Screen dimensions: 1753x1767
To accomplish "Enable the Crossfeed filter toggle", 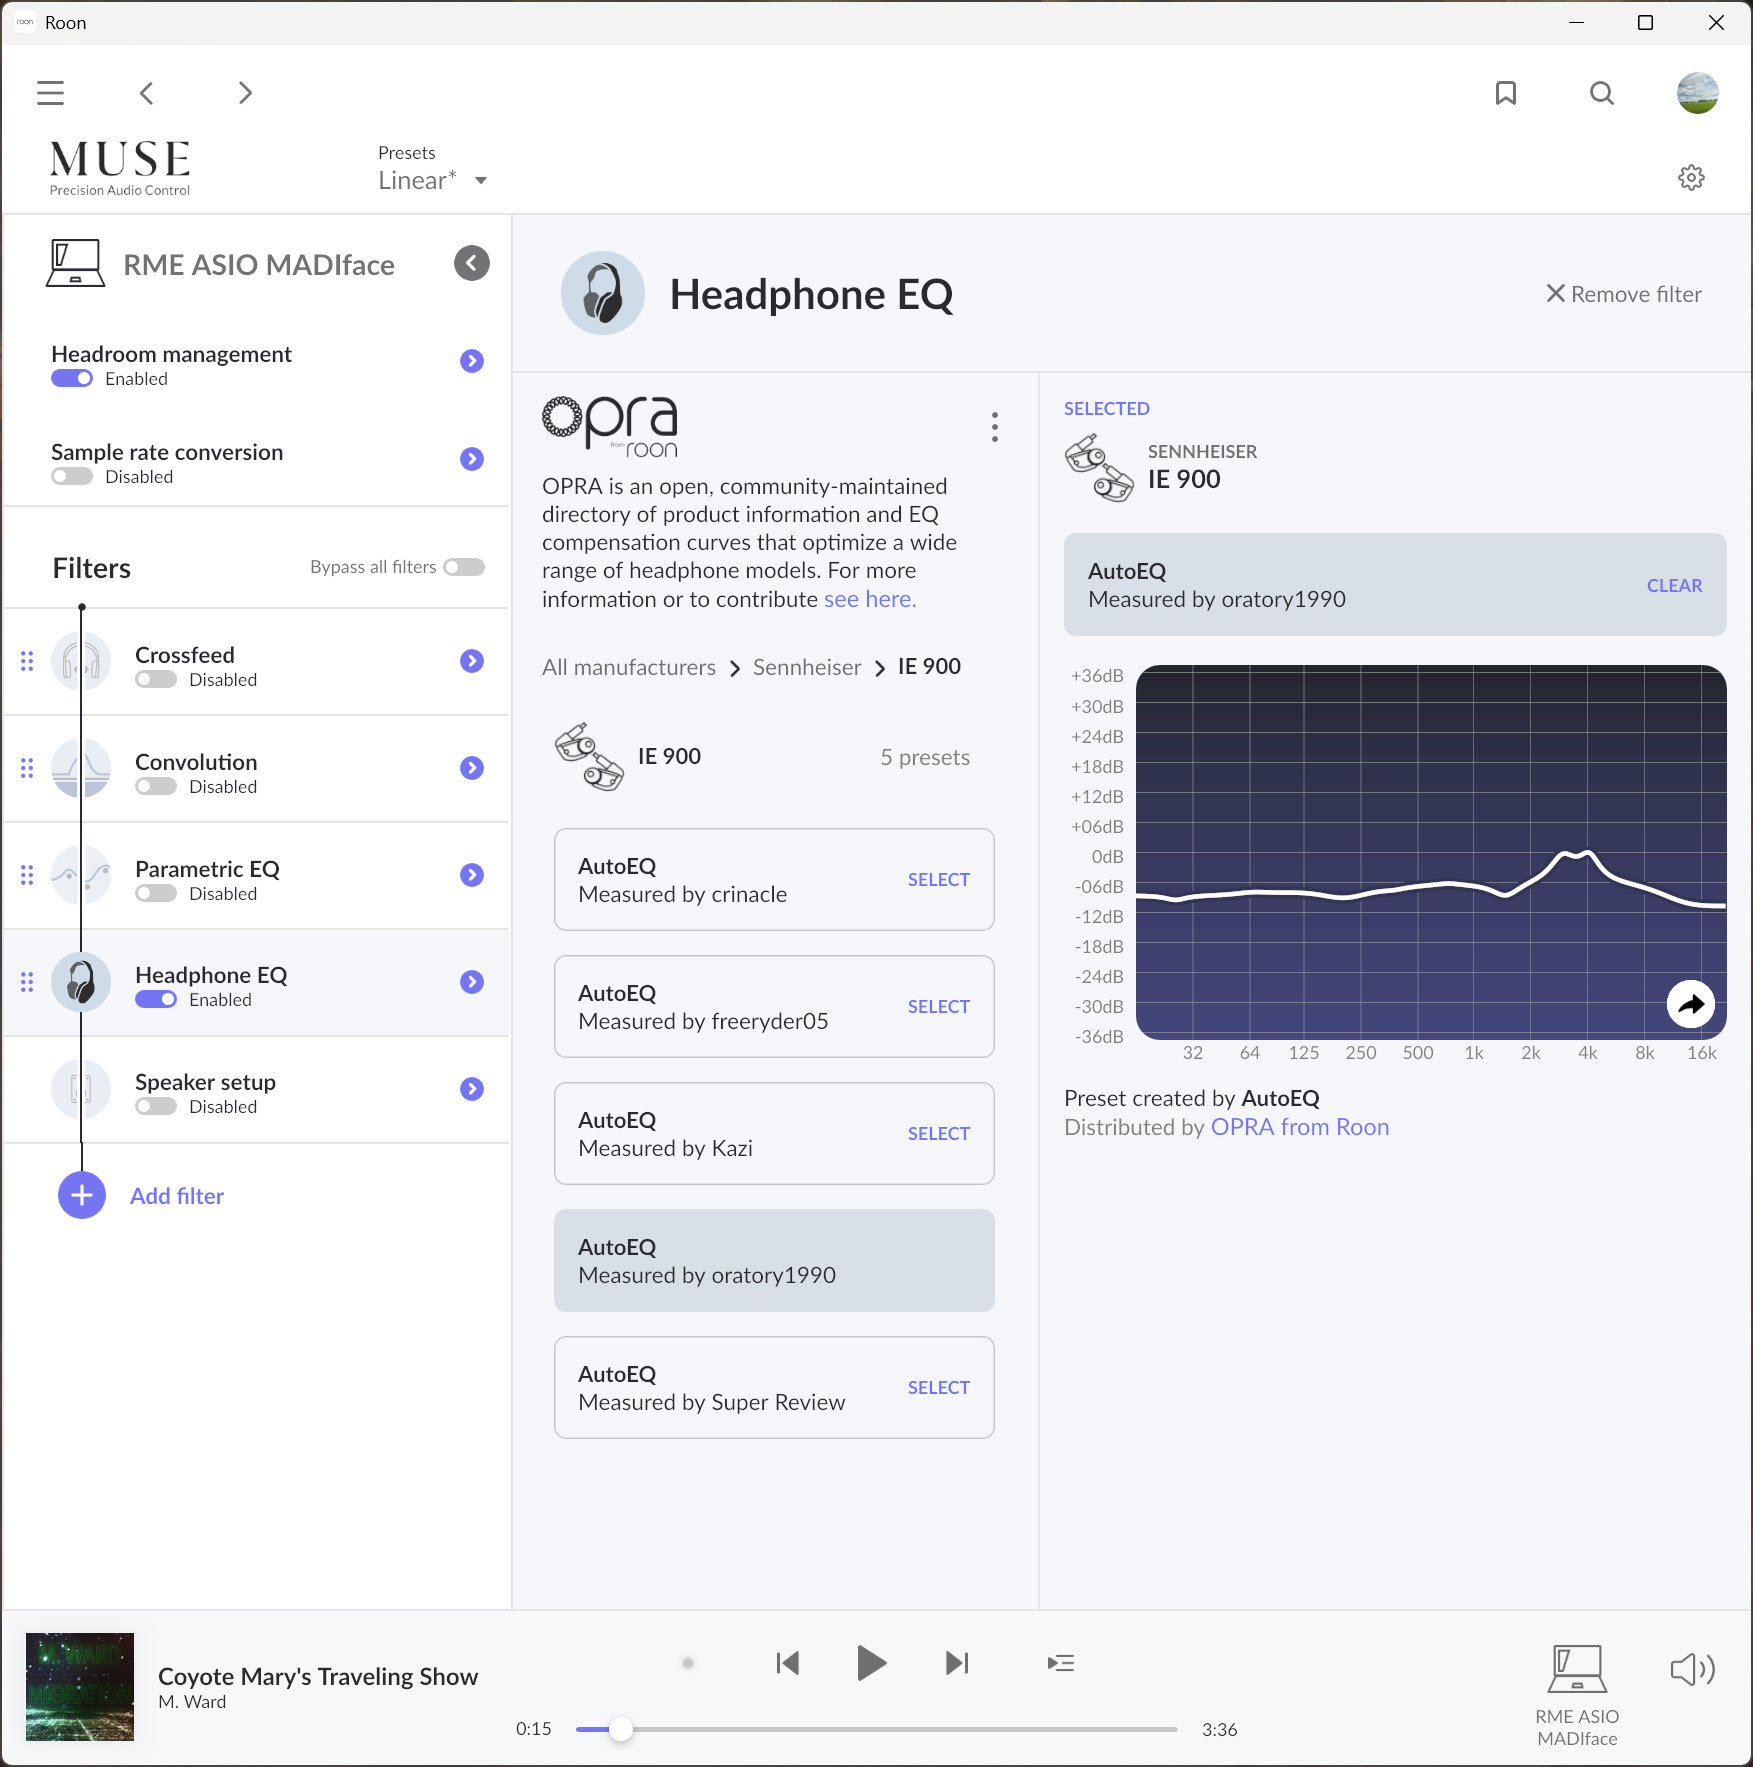I will 156,680.
